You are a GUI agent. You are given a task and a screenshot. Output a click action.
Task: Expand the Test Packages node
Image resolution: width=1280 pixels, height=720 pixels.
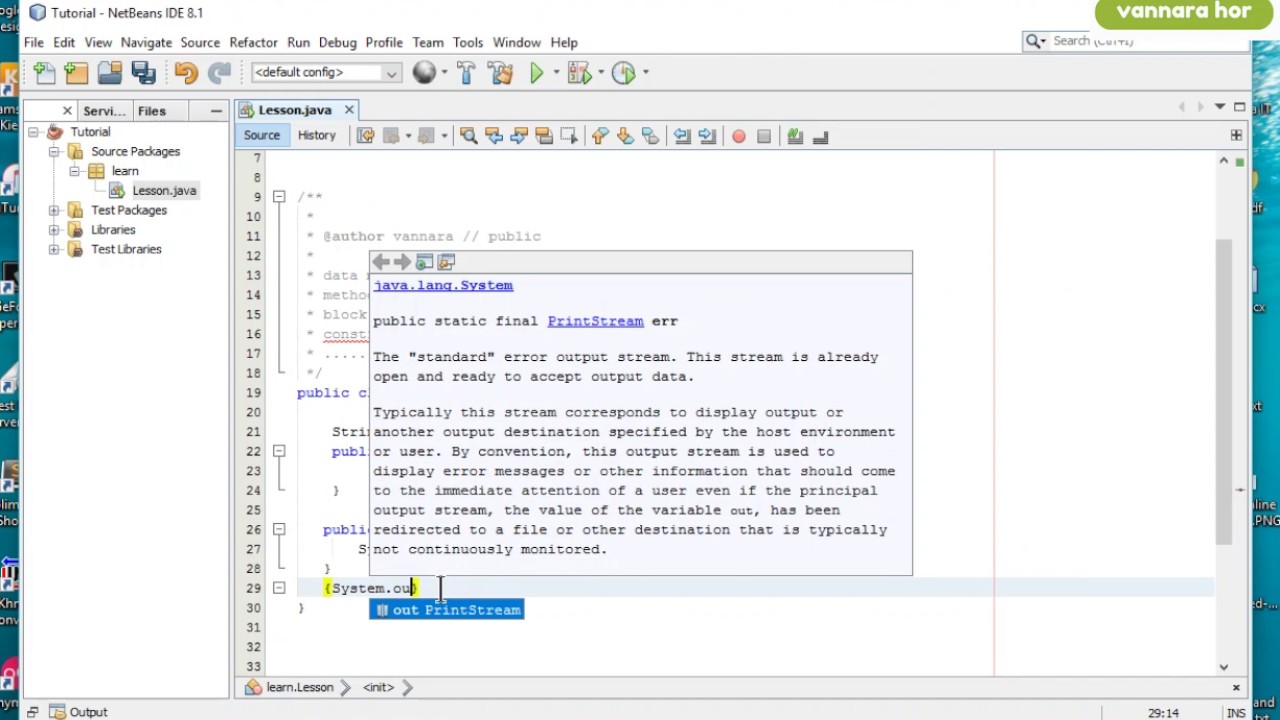point(54,210)
